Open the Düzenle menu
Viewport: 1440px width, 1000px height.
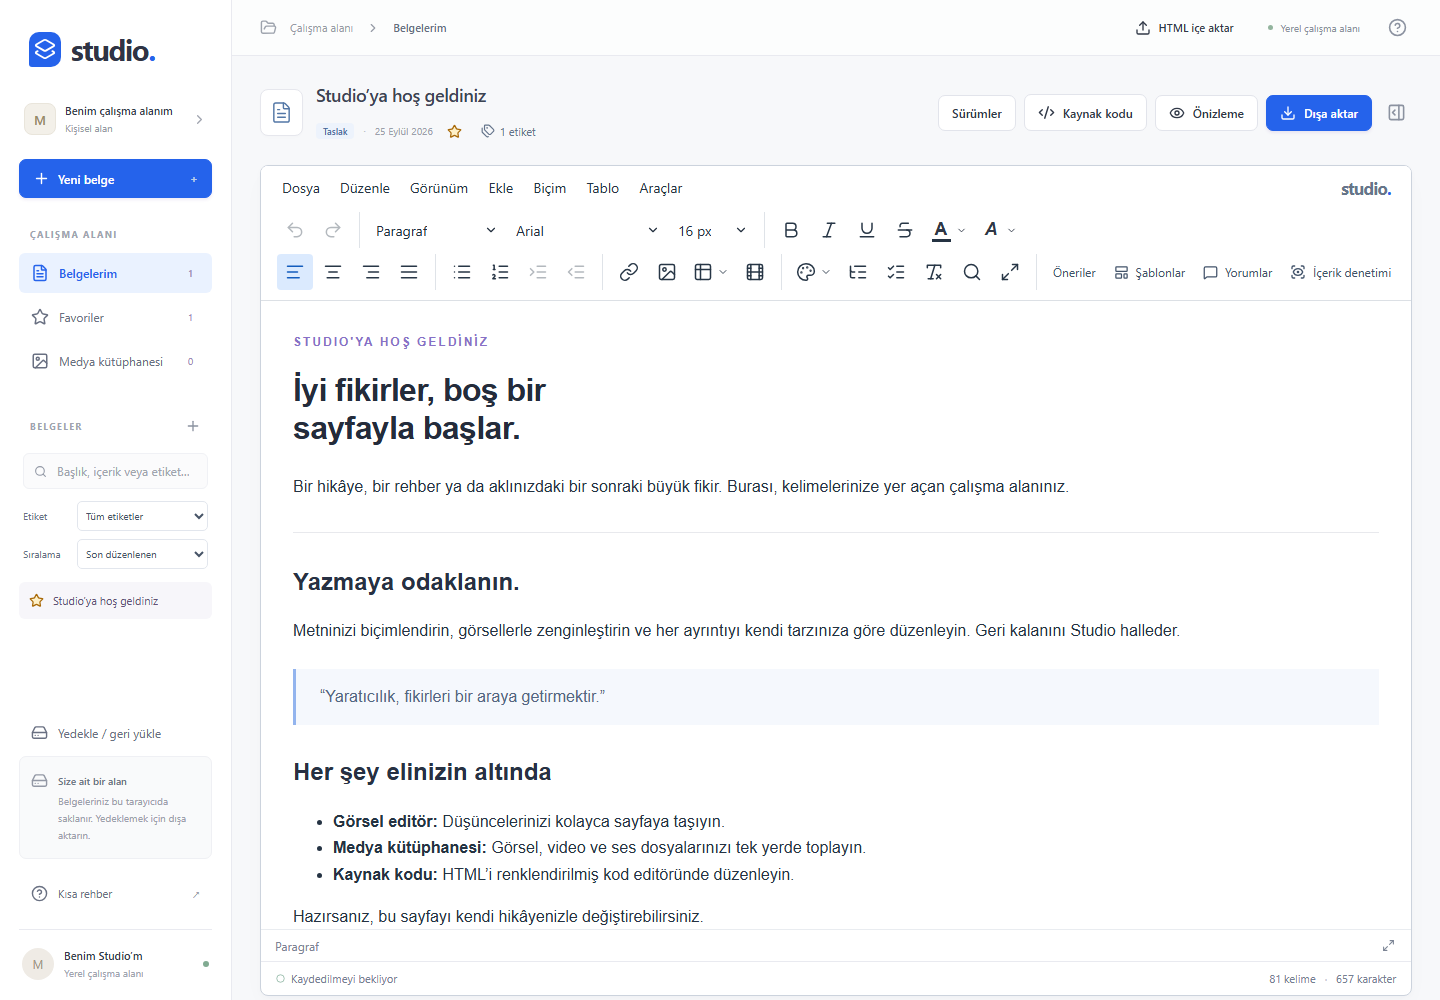point(365,188)
